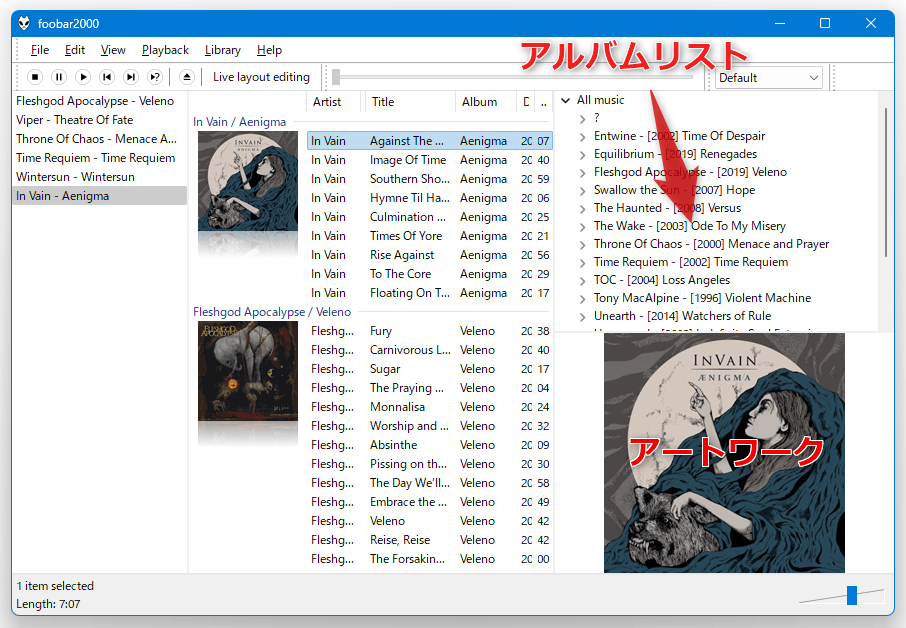This screenshot has height=628, width=906.
Task: Click the Stop playback button
Action: pyautogui.click(x=35, y=77)
